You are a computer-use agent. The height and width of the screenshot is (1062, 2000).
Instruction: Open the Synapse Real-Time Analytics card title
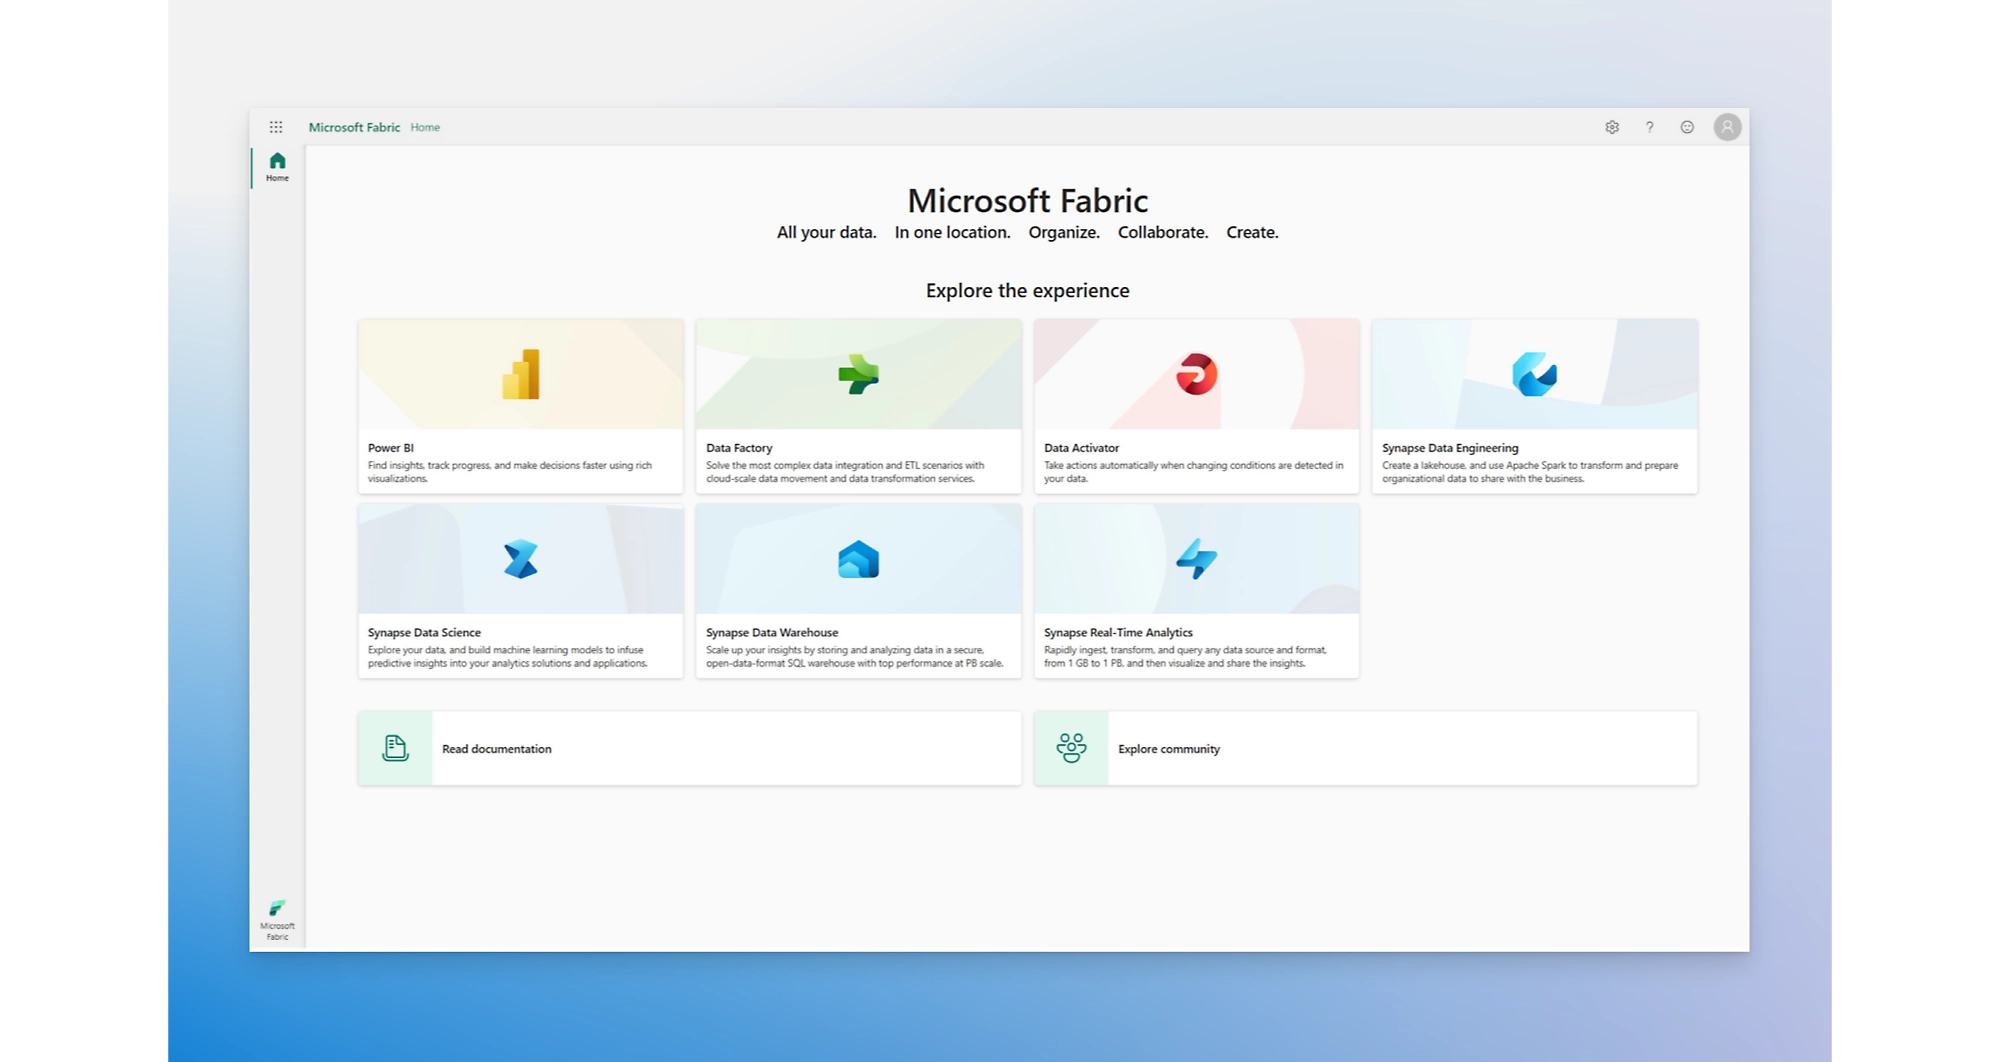1118,632
